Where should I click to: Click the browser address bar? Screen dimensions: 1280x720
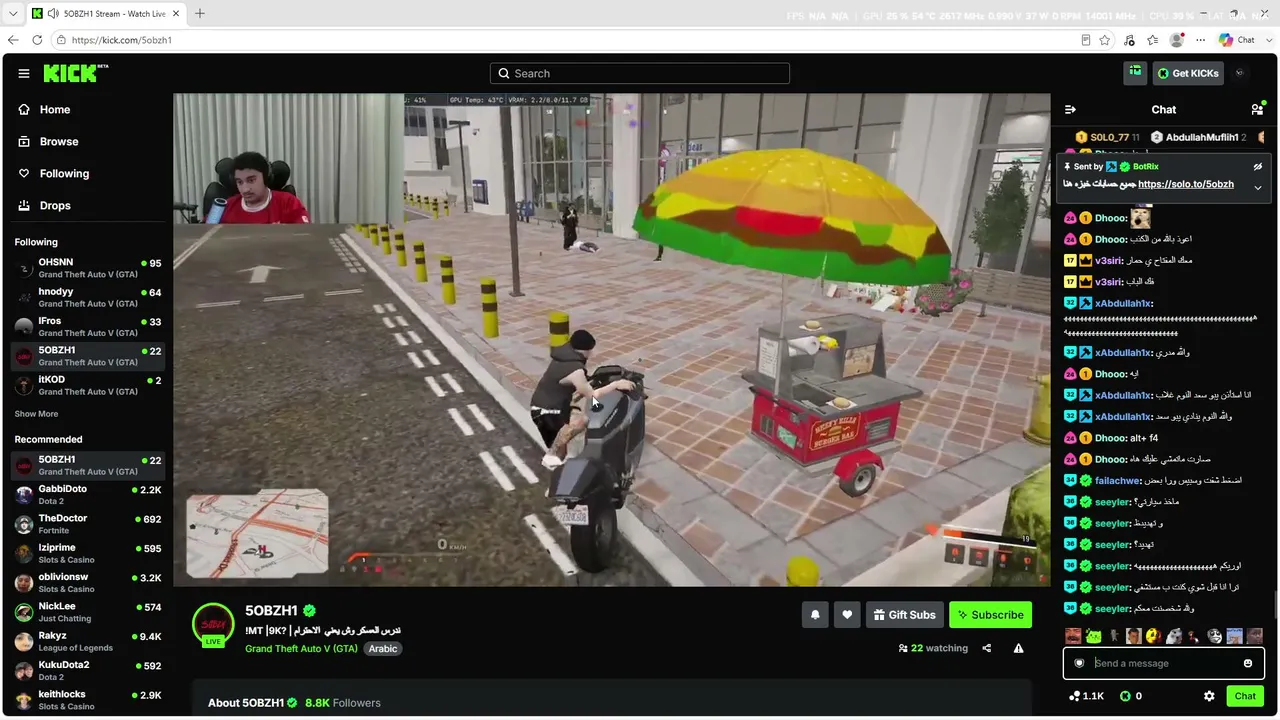pos(570,40)
